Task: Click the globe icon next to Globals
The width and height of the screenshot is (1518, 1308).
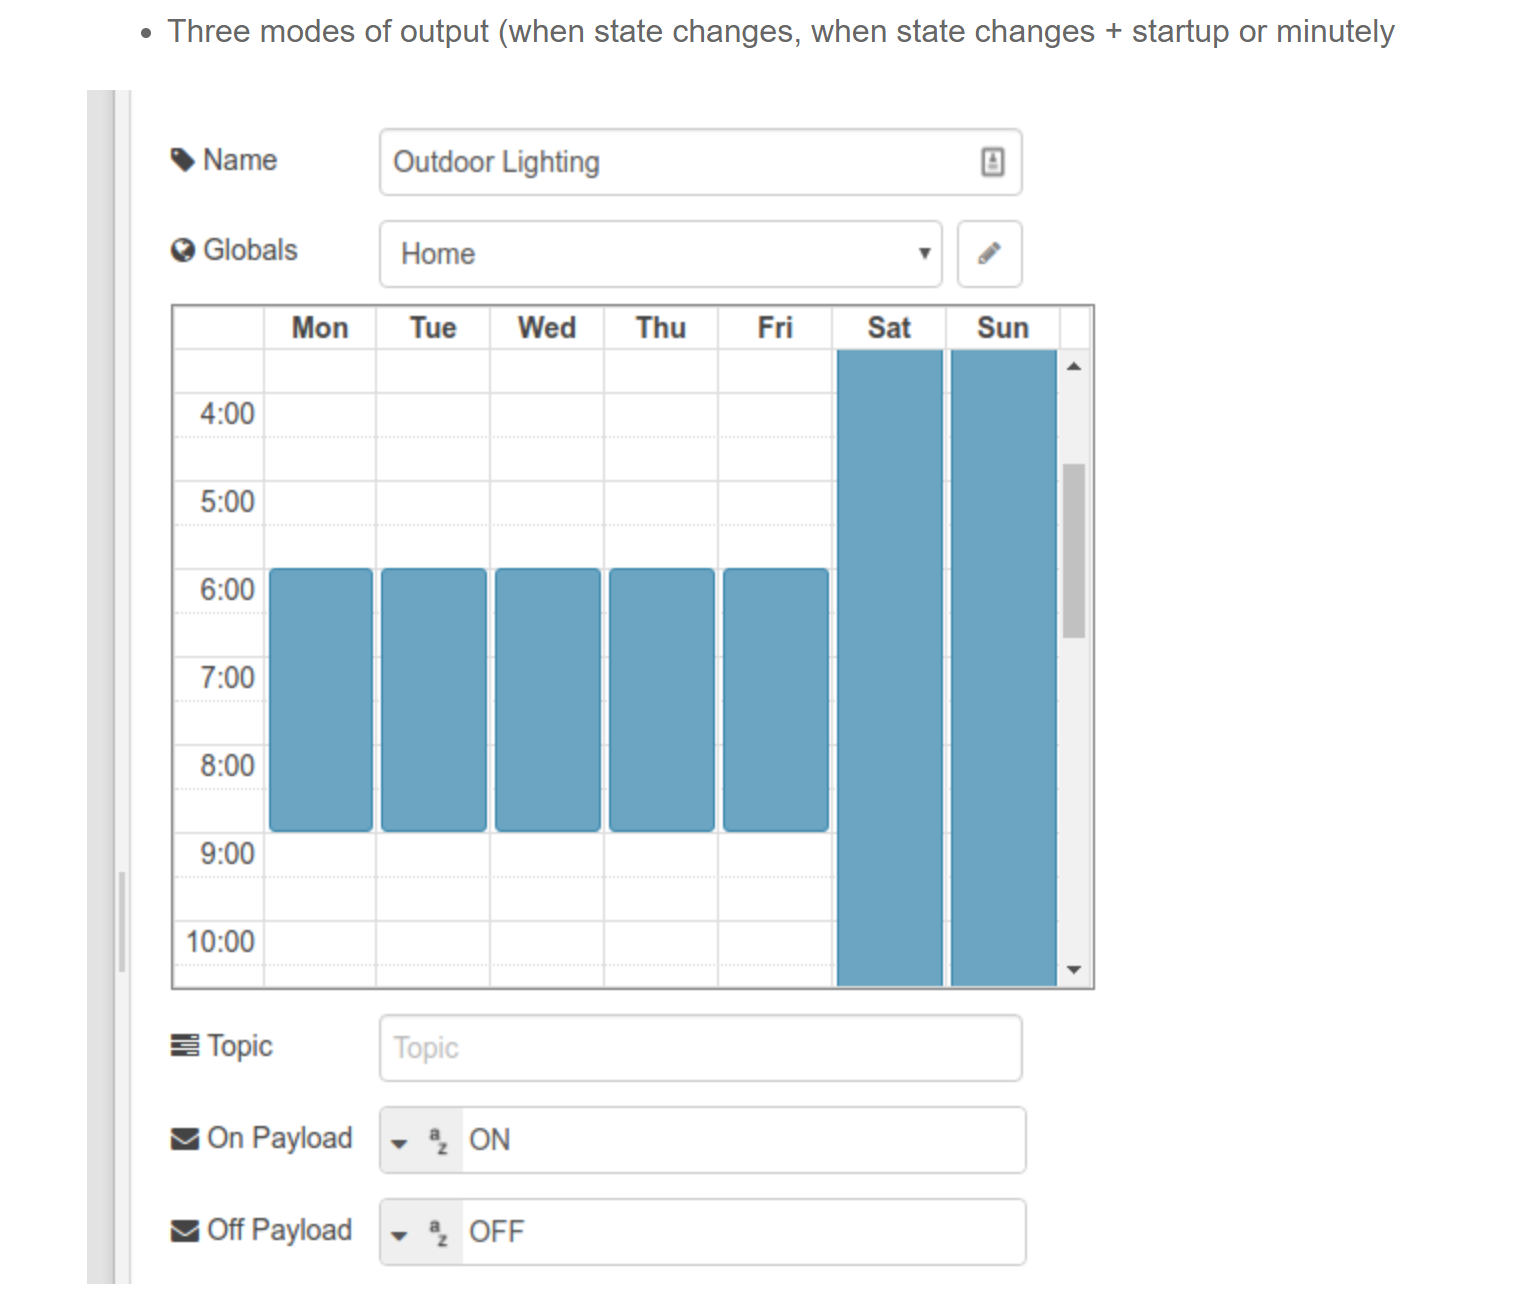Action: pyautogui.click(x=183, y=250)
